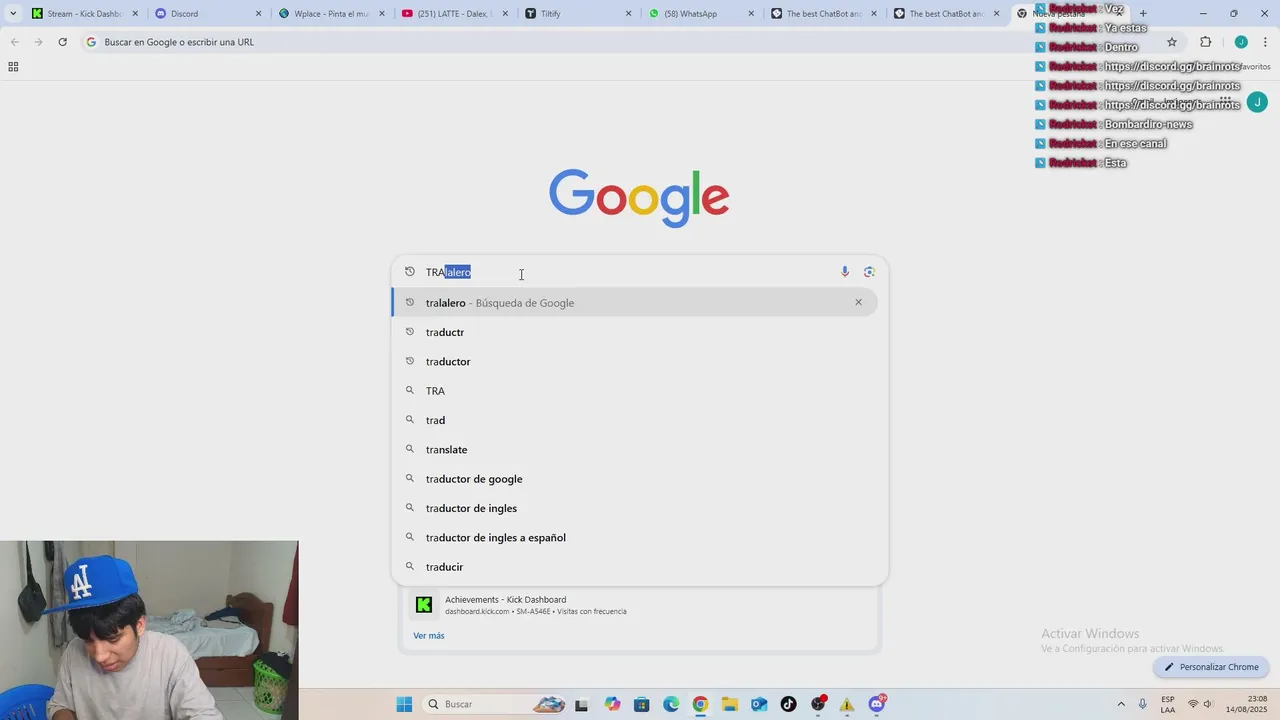Switch to the WhatsApp tab

pyautogui.click(x=700, y=14)
